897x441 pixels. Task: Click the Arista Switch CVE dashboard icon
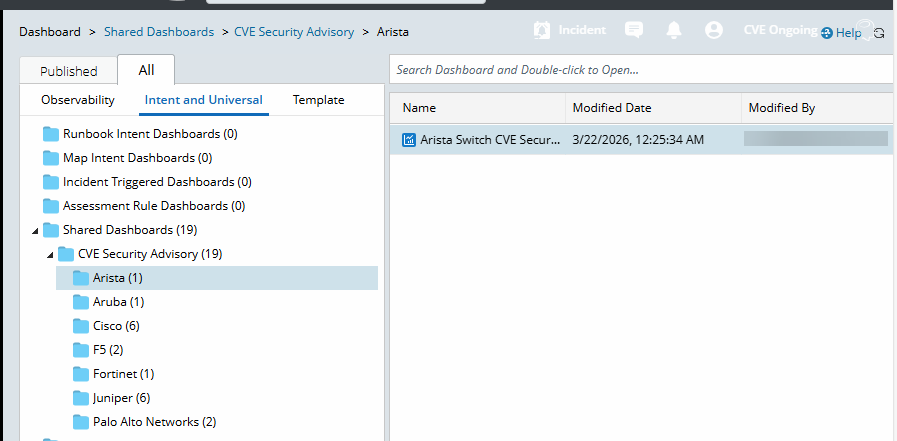(408, 140)
